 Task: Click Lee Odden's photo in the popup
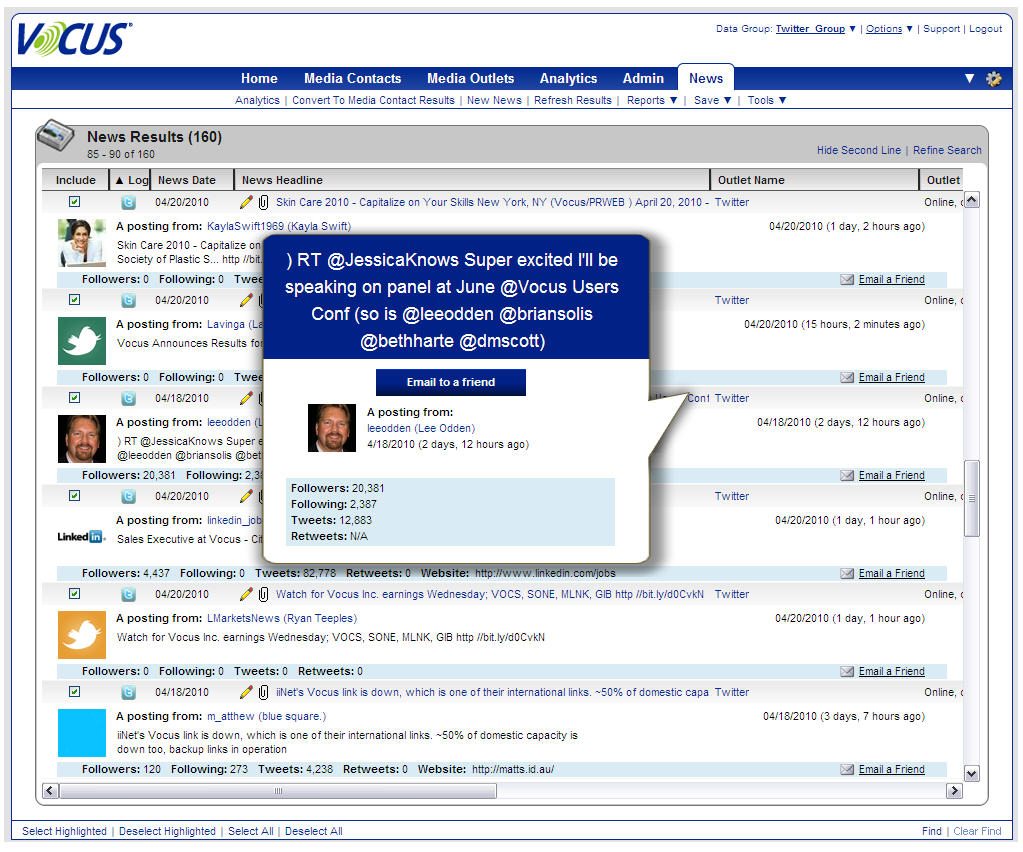[331, 428]
